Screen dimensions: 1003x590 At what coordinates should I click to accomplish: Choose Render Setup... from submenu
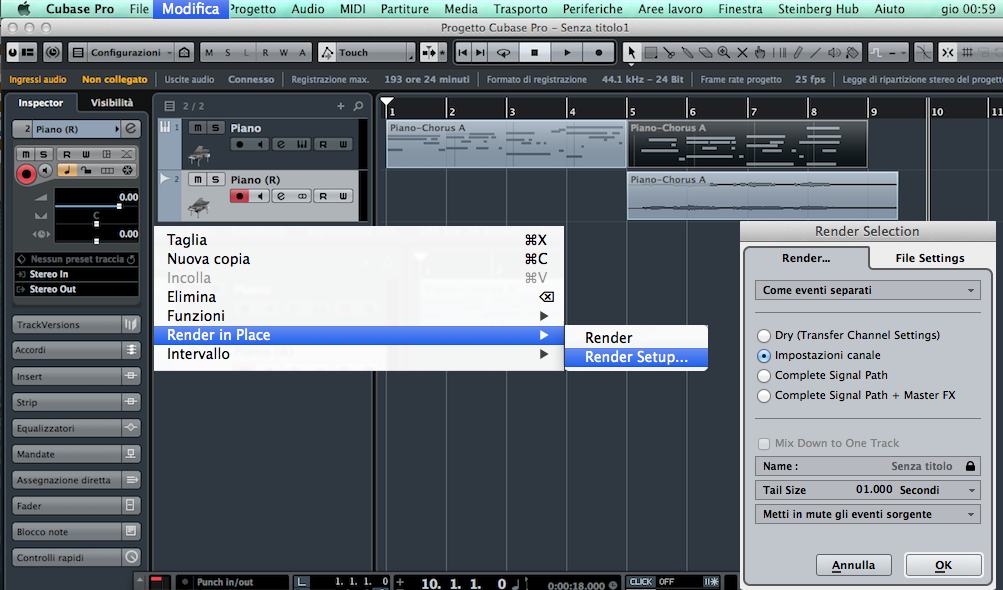636,357
